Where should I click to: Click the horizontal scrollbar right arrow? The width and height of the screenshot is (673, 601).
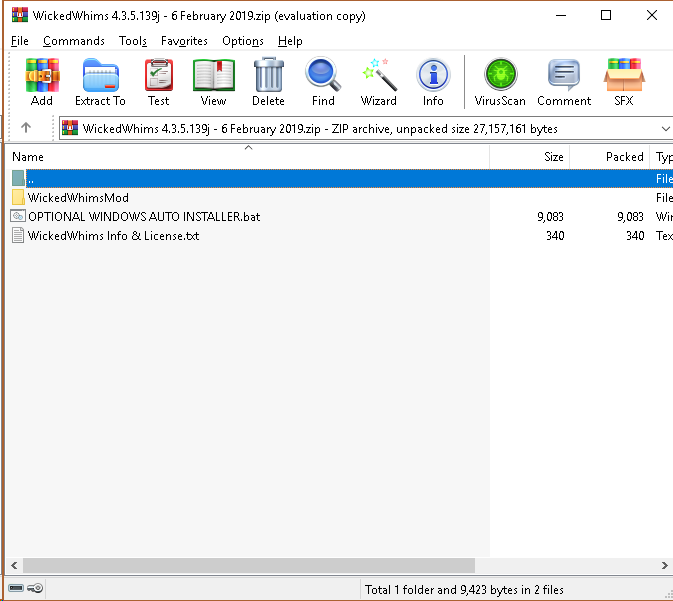(x=665, y=565)
